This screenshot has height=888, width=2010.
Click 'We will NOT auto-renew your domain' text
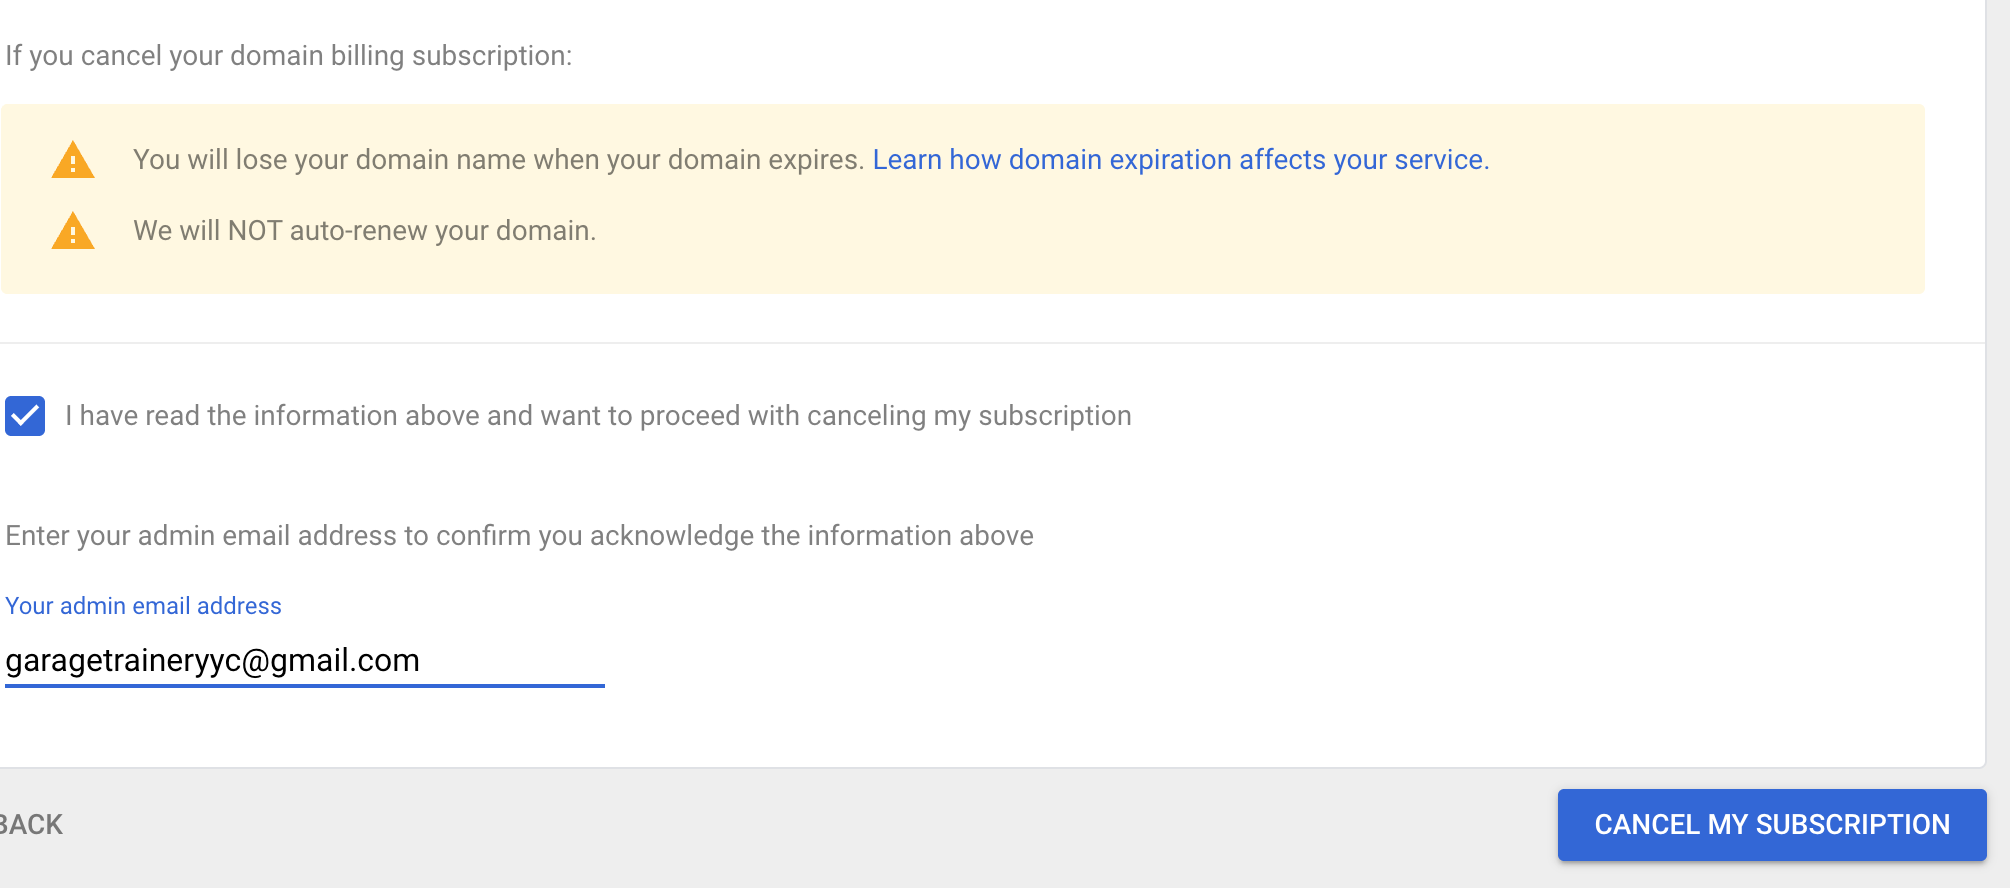click(x=364, y=231)
